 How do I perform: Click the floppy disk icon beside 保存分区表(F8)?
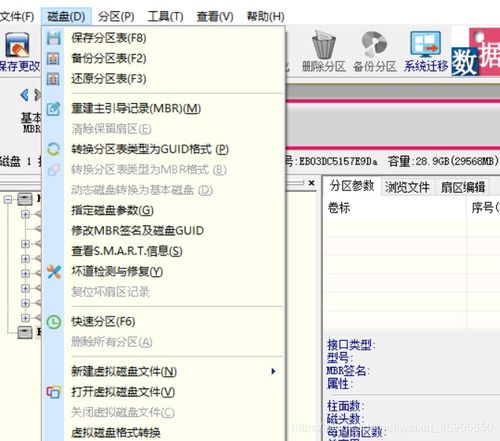tap(53, 38)
